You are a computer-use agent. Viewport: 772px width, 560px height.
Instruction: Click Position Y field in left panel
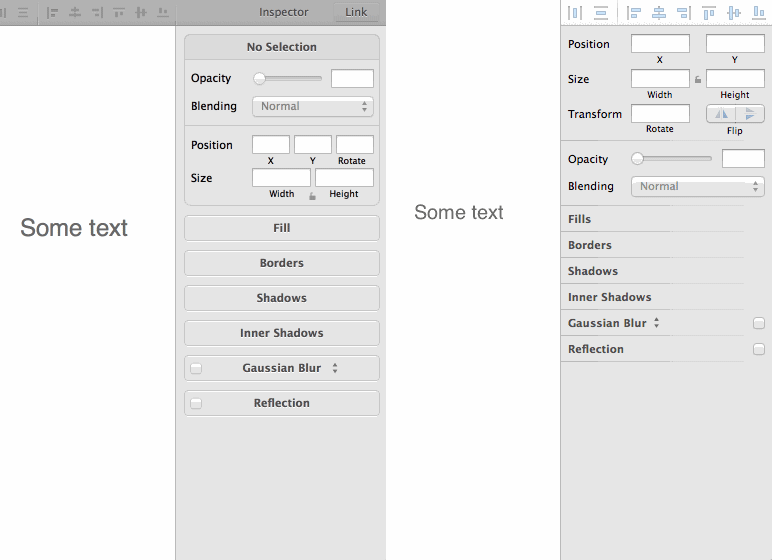[x=313, y=145]
